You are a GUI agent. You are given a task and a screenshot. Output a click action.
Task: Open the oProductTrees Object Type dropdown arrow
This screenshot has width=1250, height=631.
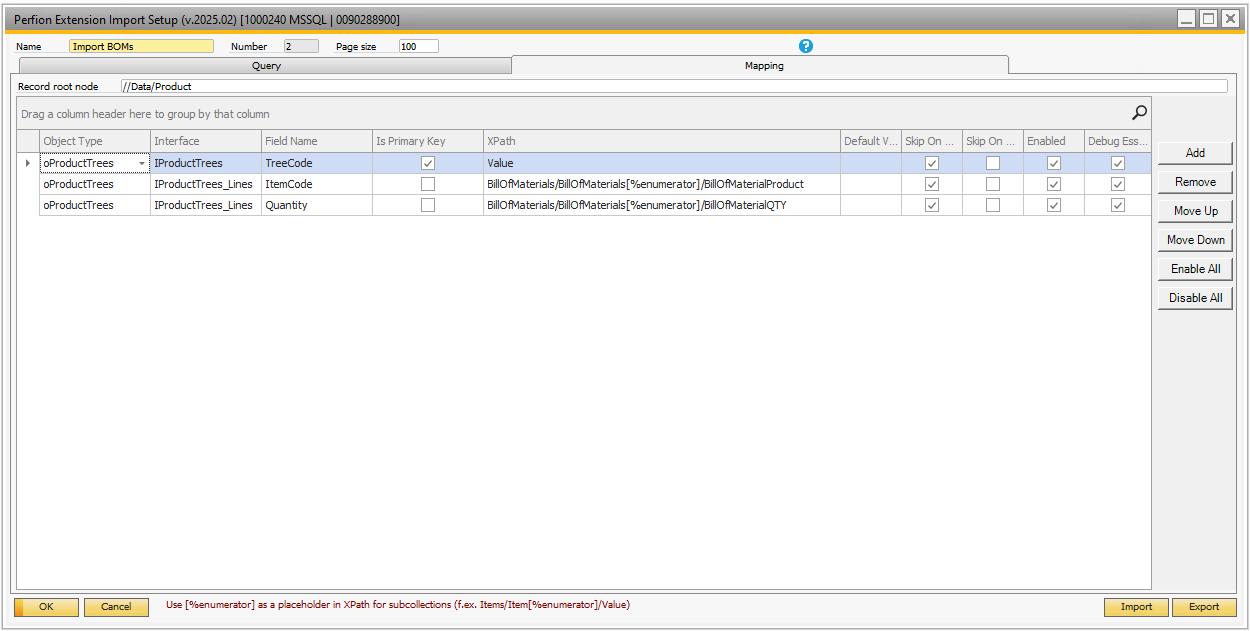[x=142, y=163]
